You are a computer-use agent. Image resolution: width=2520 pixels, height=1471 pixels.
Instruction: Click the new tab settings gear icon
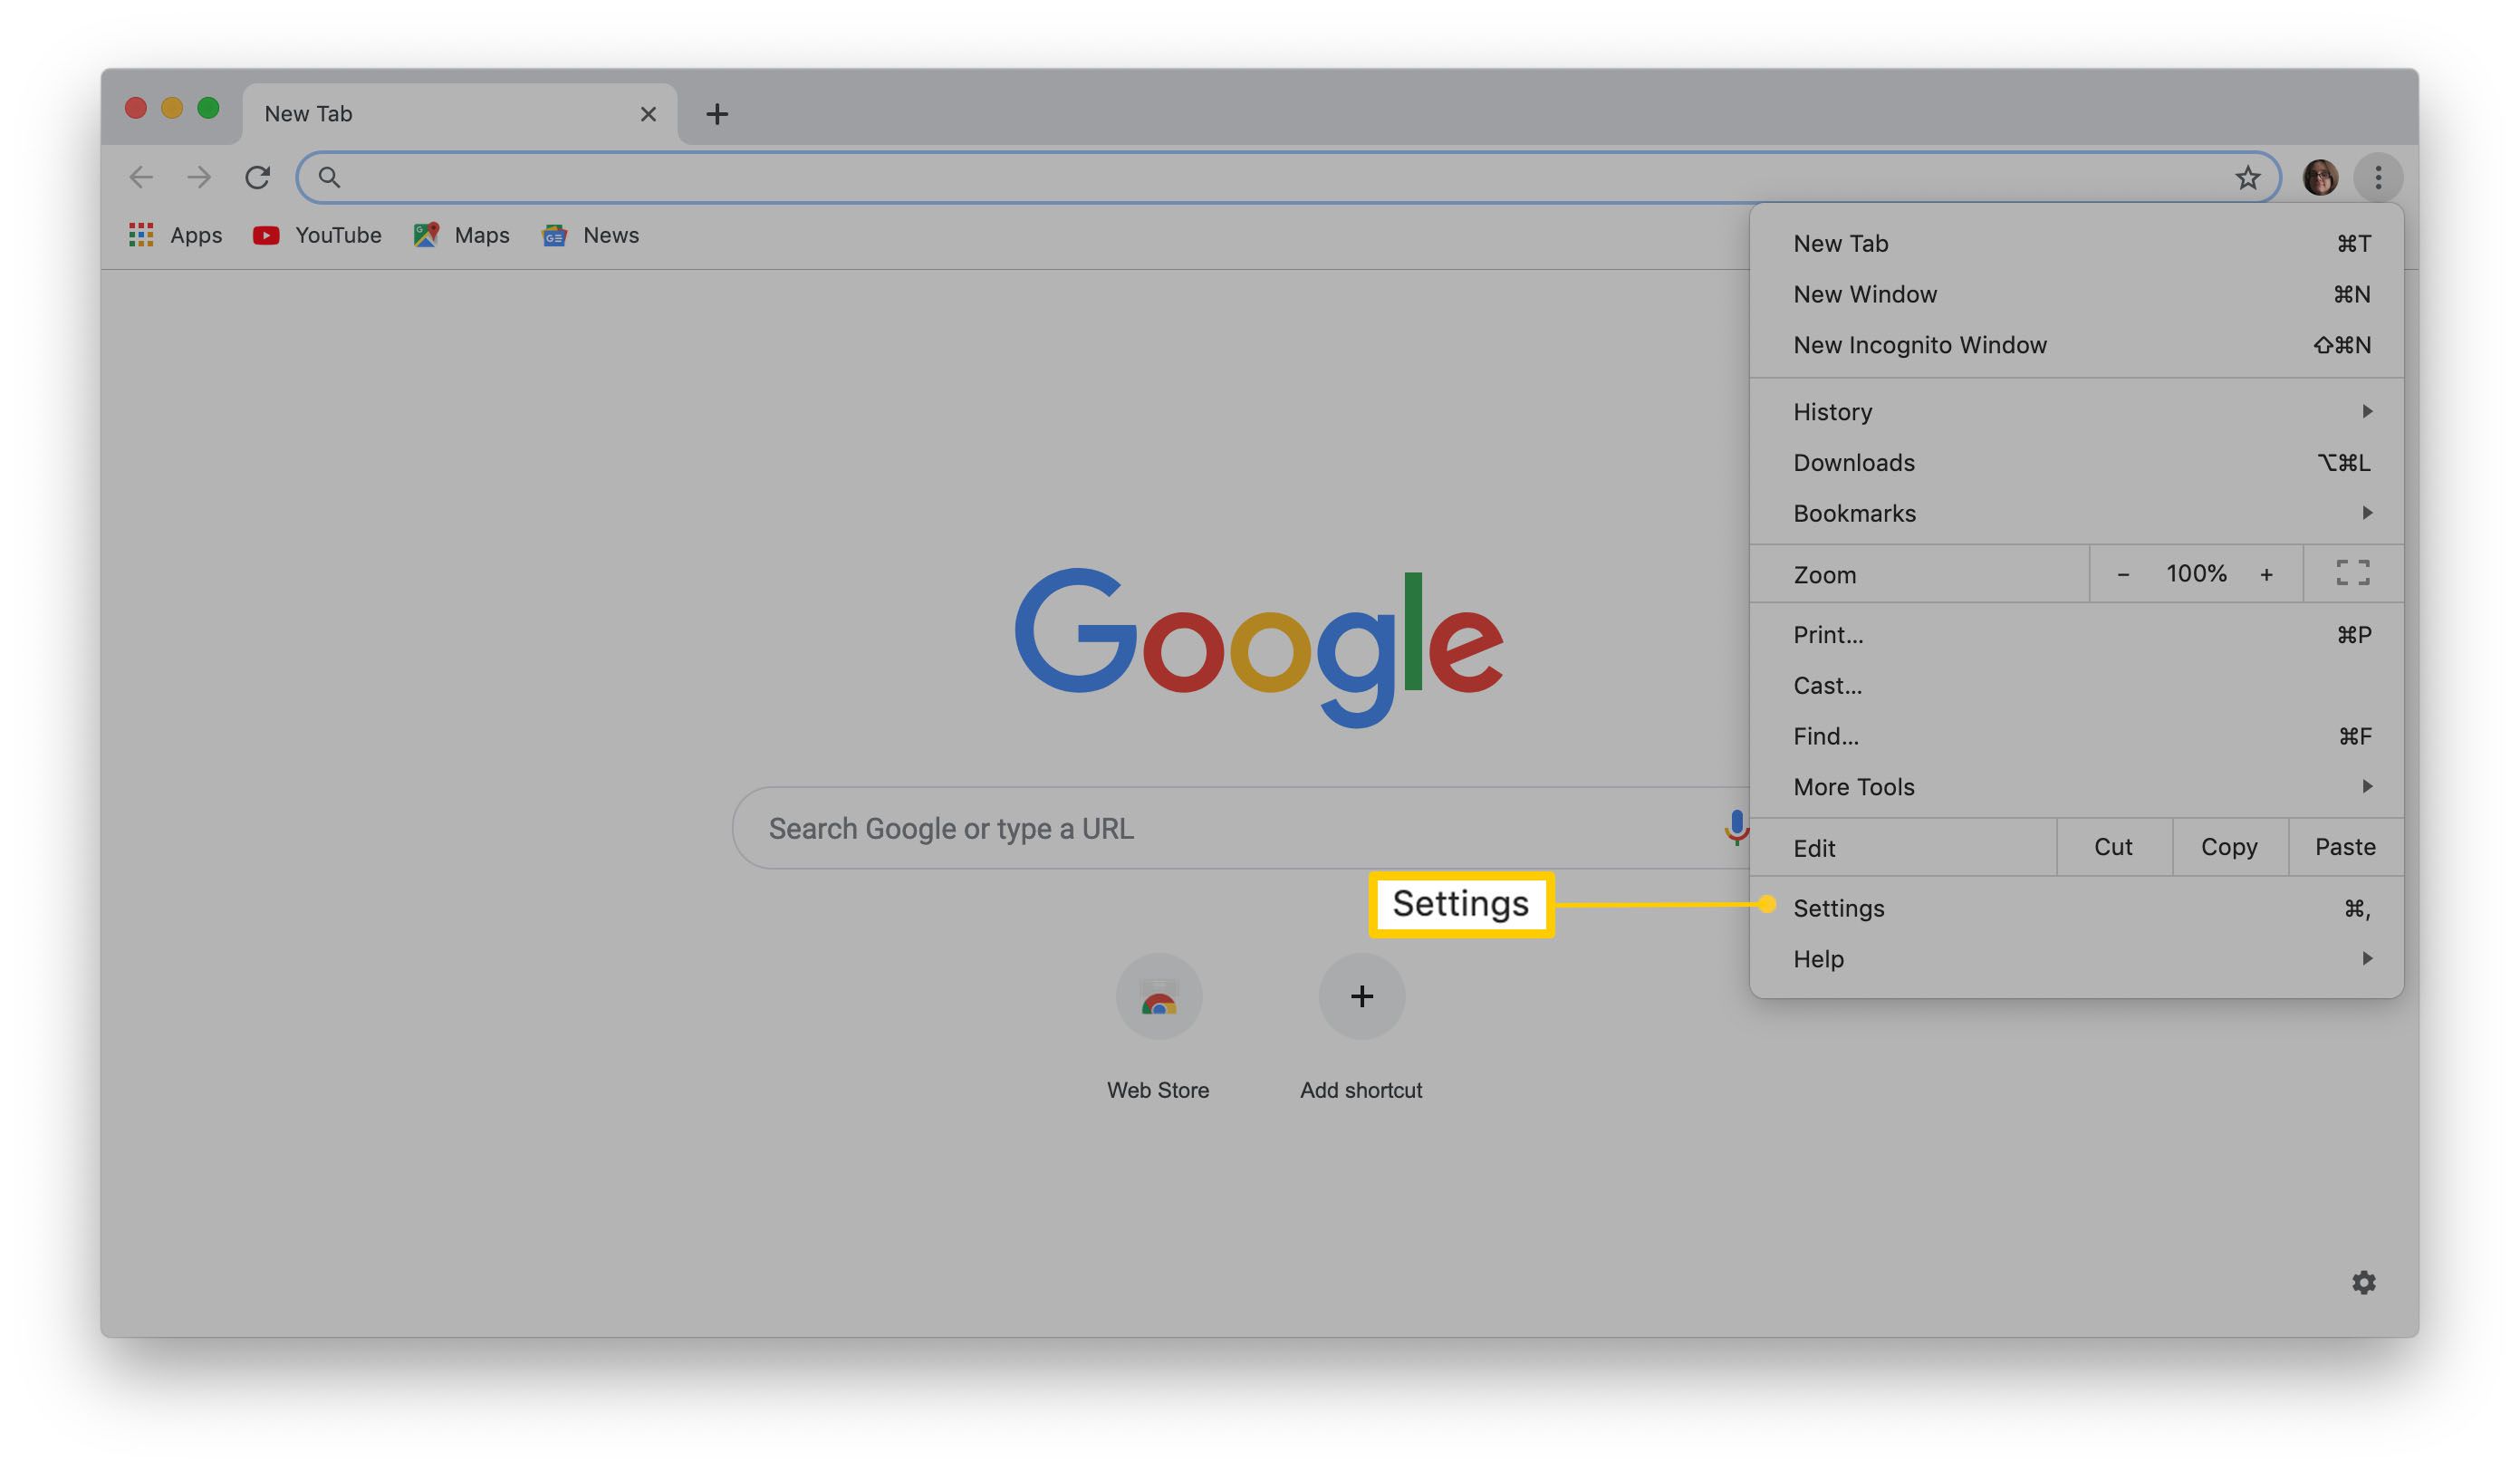point(2362,1282)
